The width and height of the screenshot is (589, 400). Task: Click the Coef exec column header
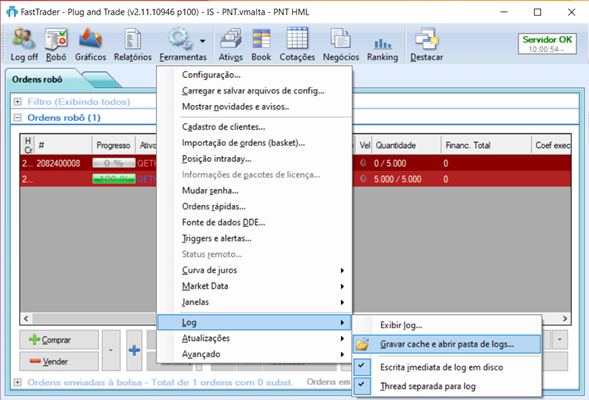[x=551, y=145]
